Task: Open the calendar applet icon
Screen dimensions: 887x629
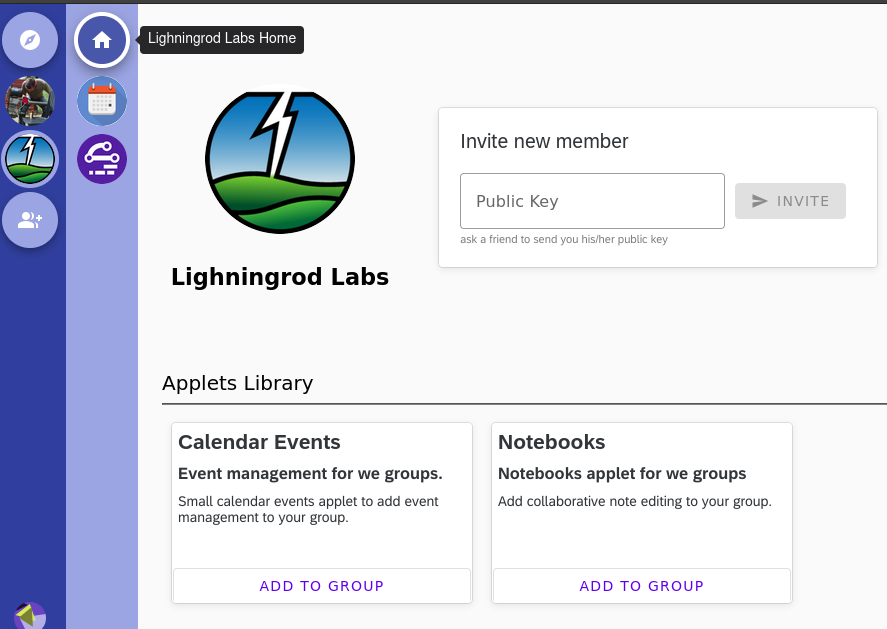Action: (102, 101)
